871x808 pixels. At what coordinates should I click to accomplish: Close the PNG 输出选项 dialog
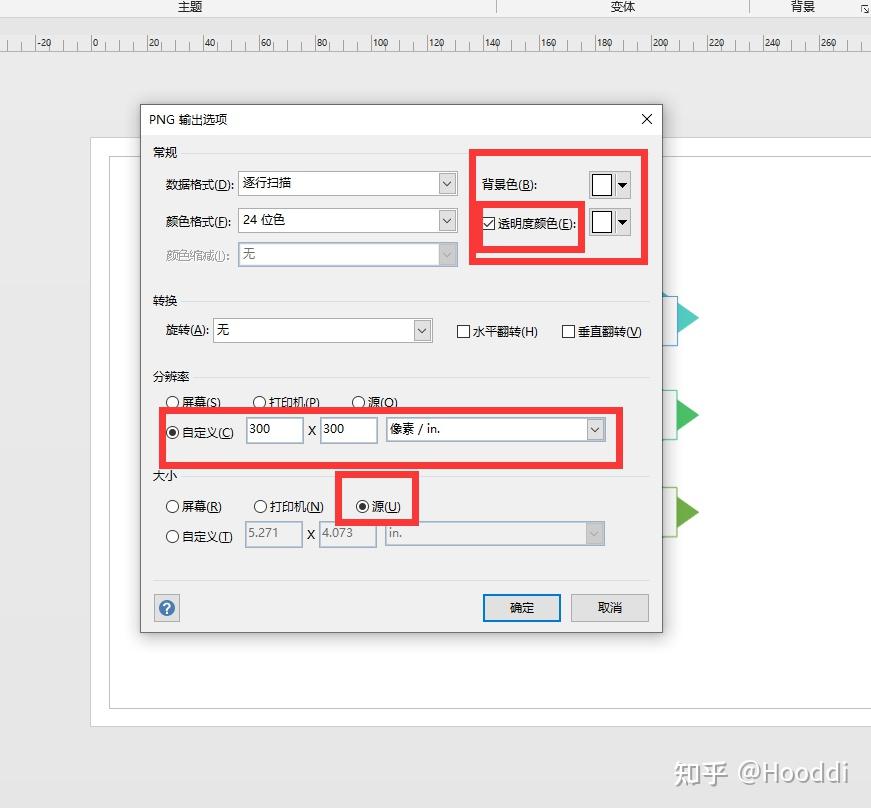(647, 119)
